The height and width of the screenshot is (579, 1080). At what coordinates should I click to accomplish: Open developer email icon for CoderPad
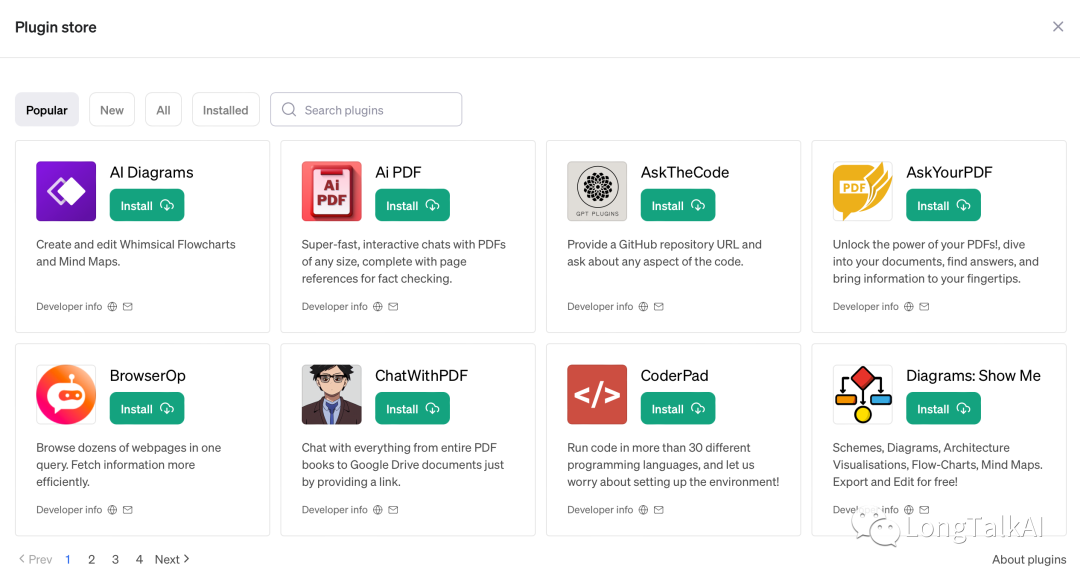658,510
